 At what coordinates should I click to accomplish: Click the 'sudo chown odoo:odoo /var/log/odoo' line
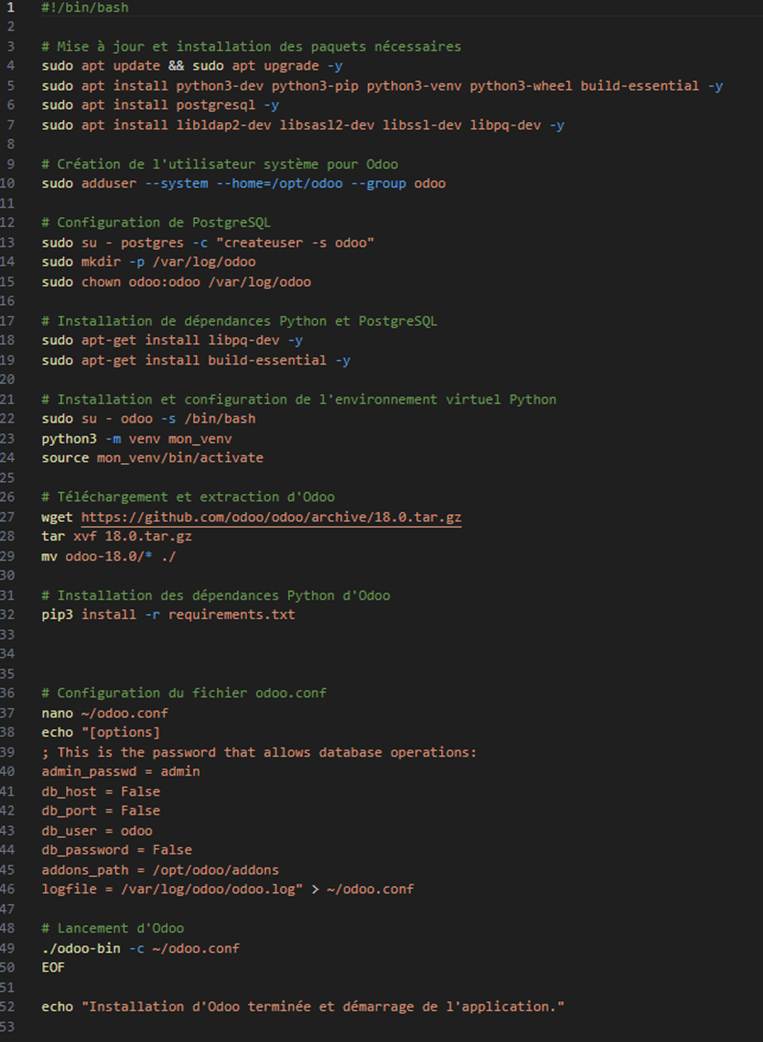[x=176, y=282]
